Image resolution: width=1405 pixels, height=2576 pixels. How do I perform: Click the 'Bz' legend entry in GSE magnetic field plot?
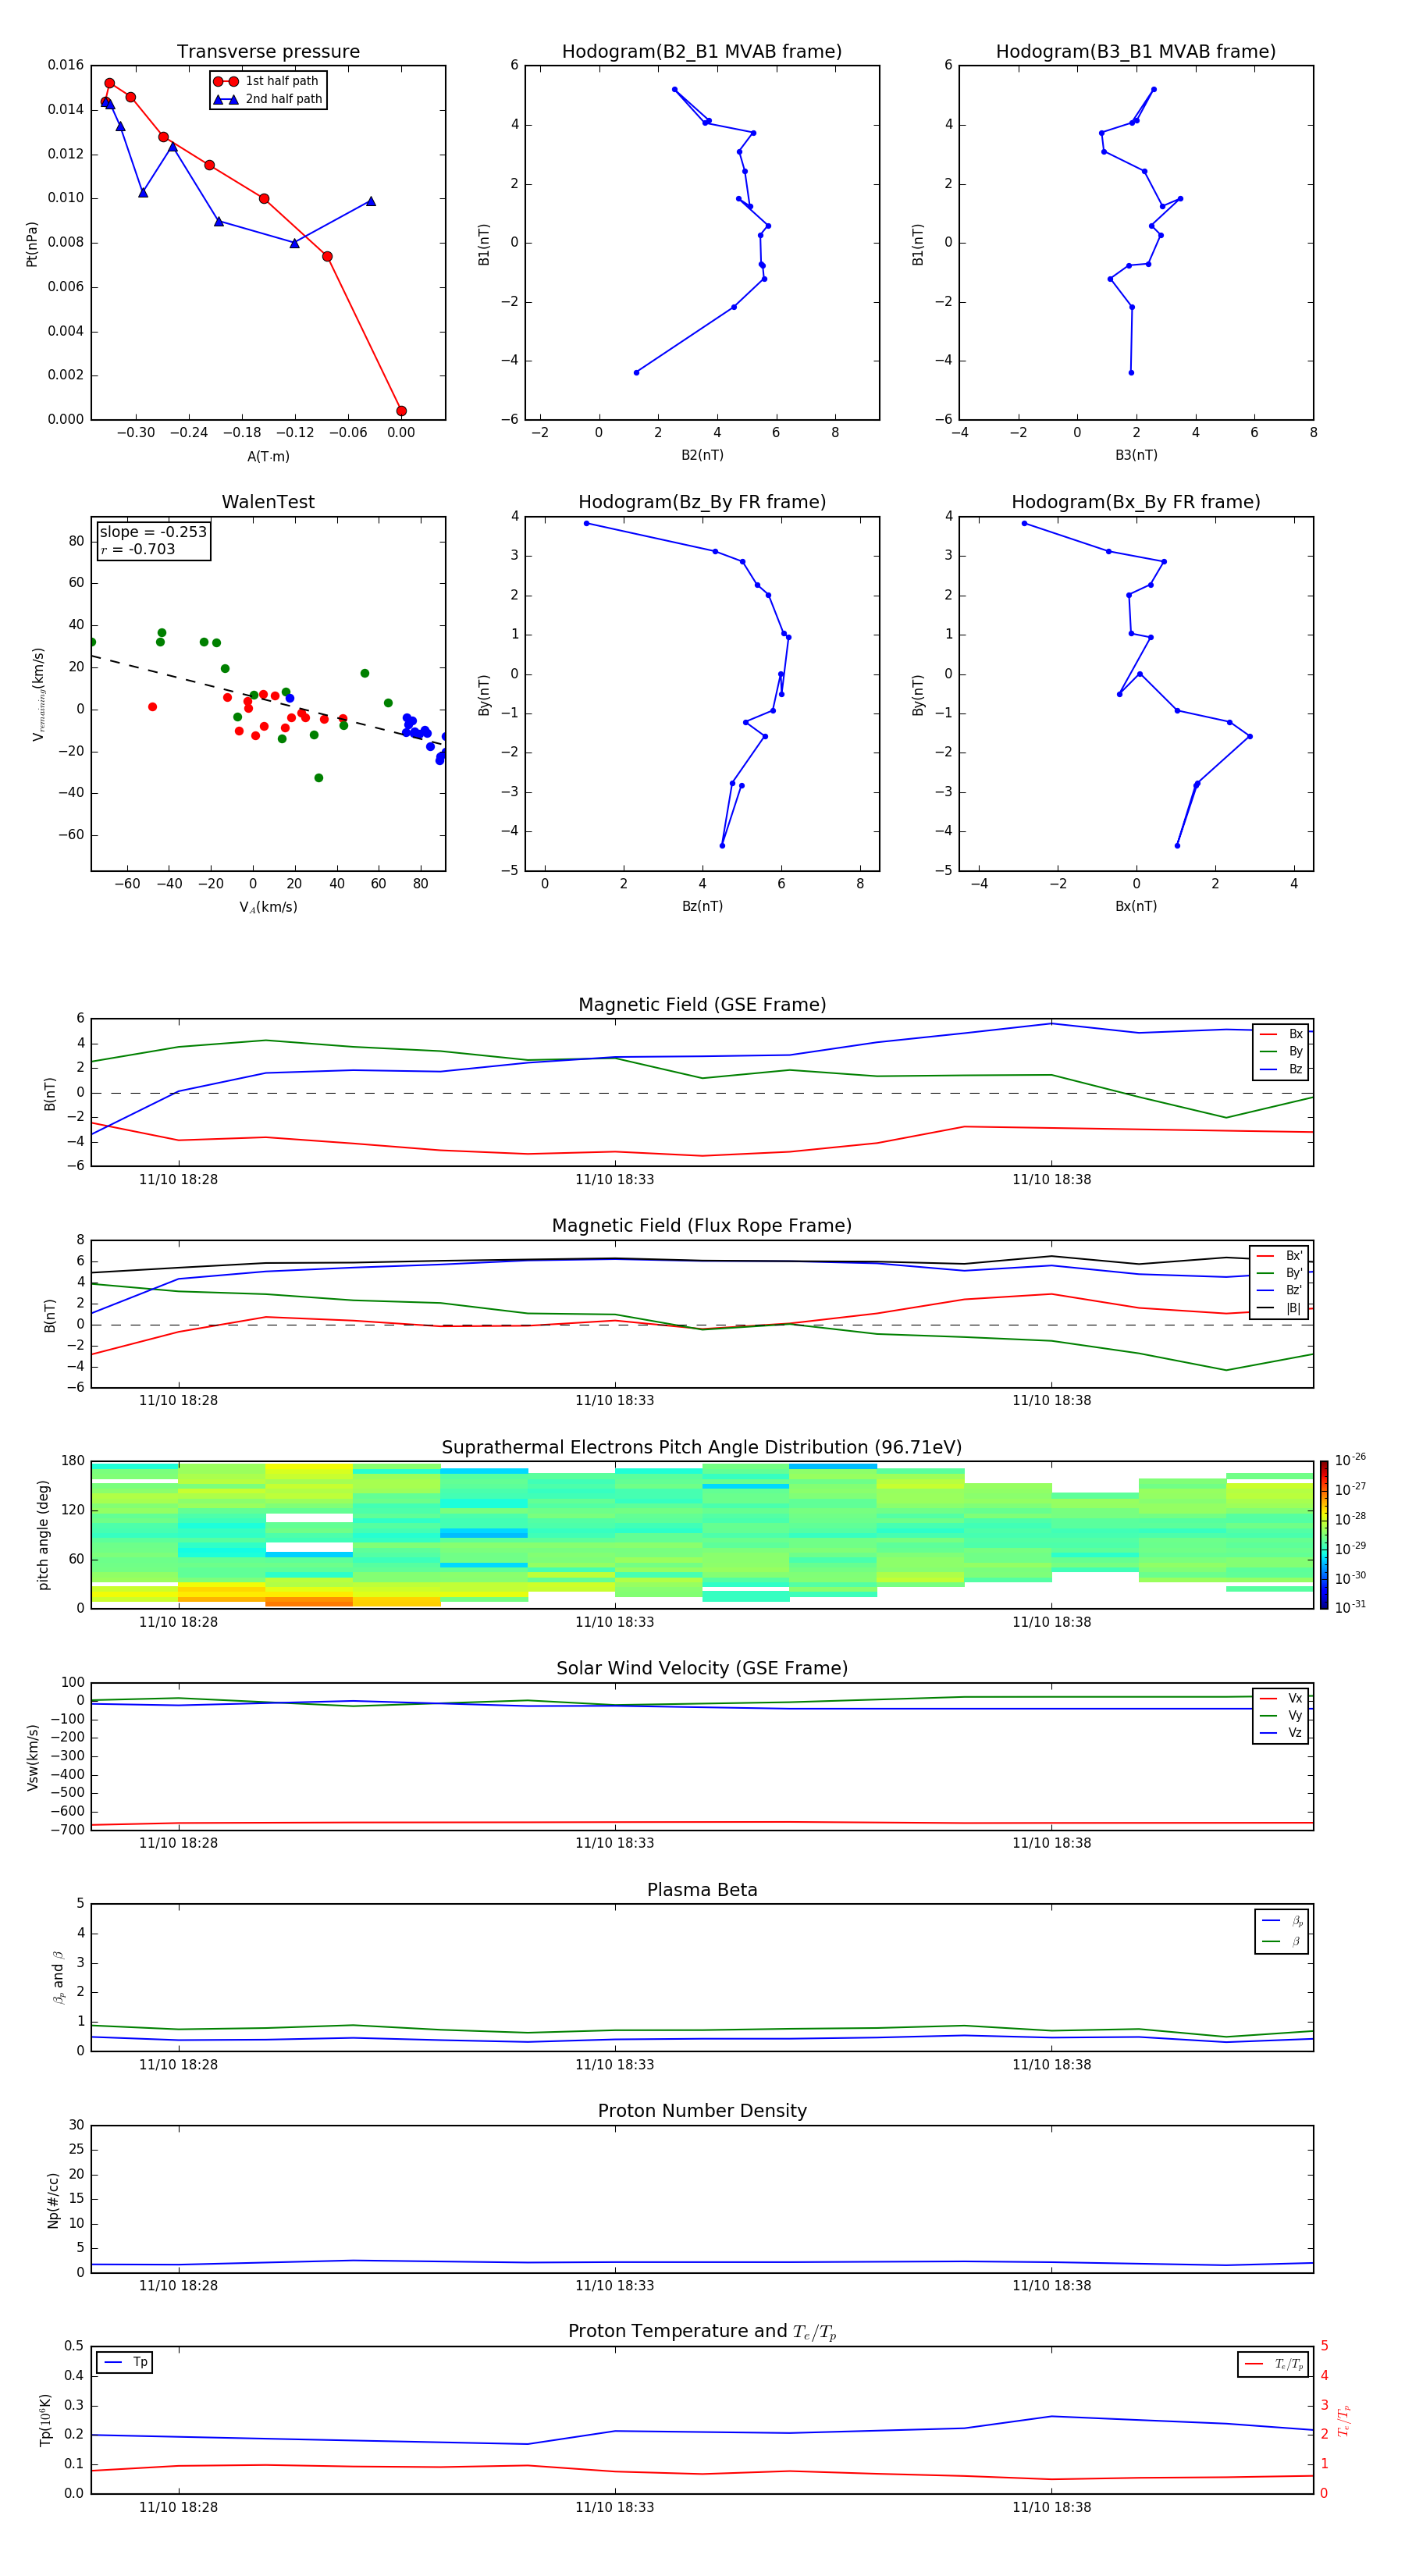click(x=1281, y=1070)
